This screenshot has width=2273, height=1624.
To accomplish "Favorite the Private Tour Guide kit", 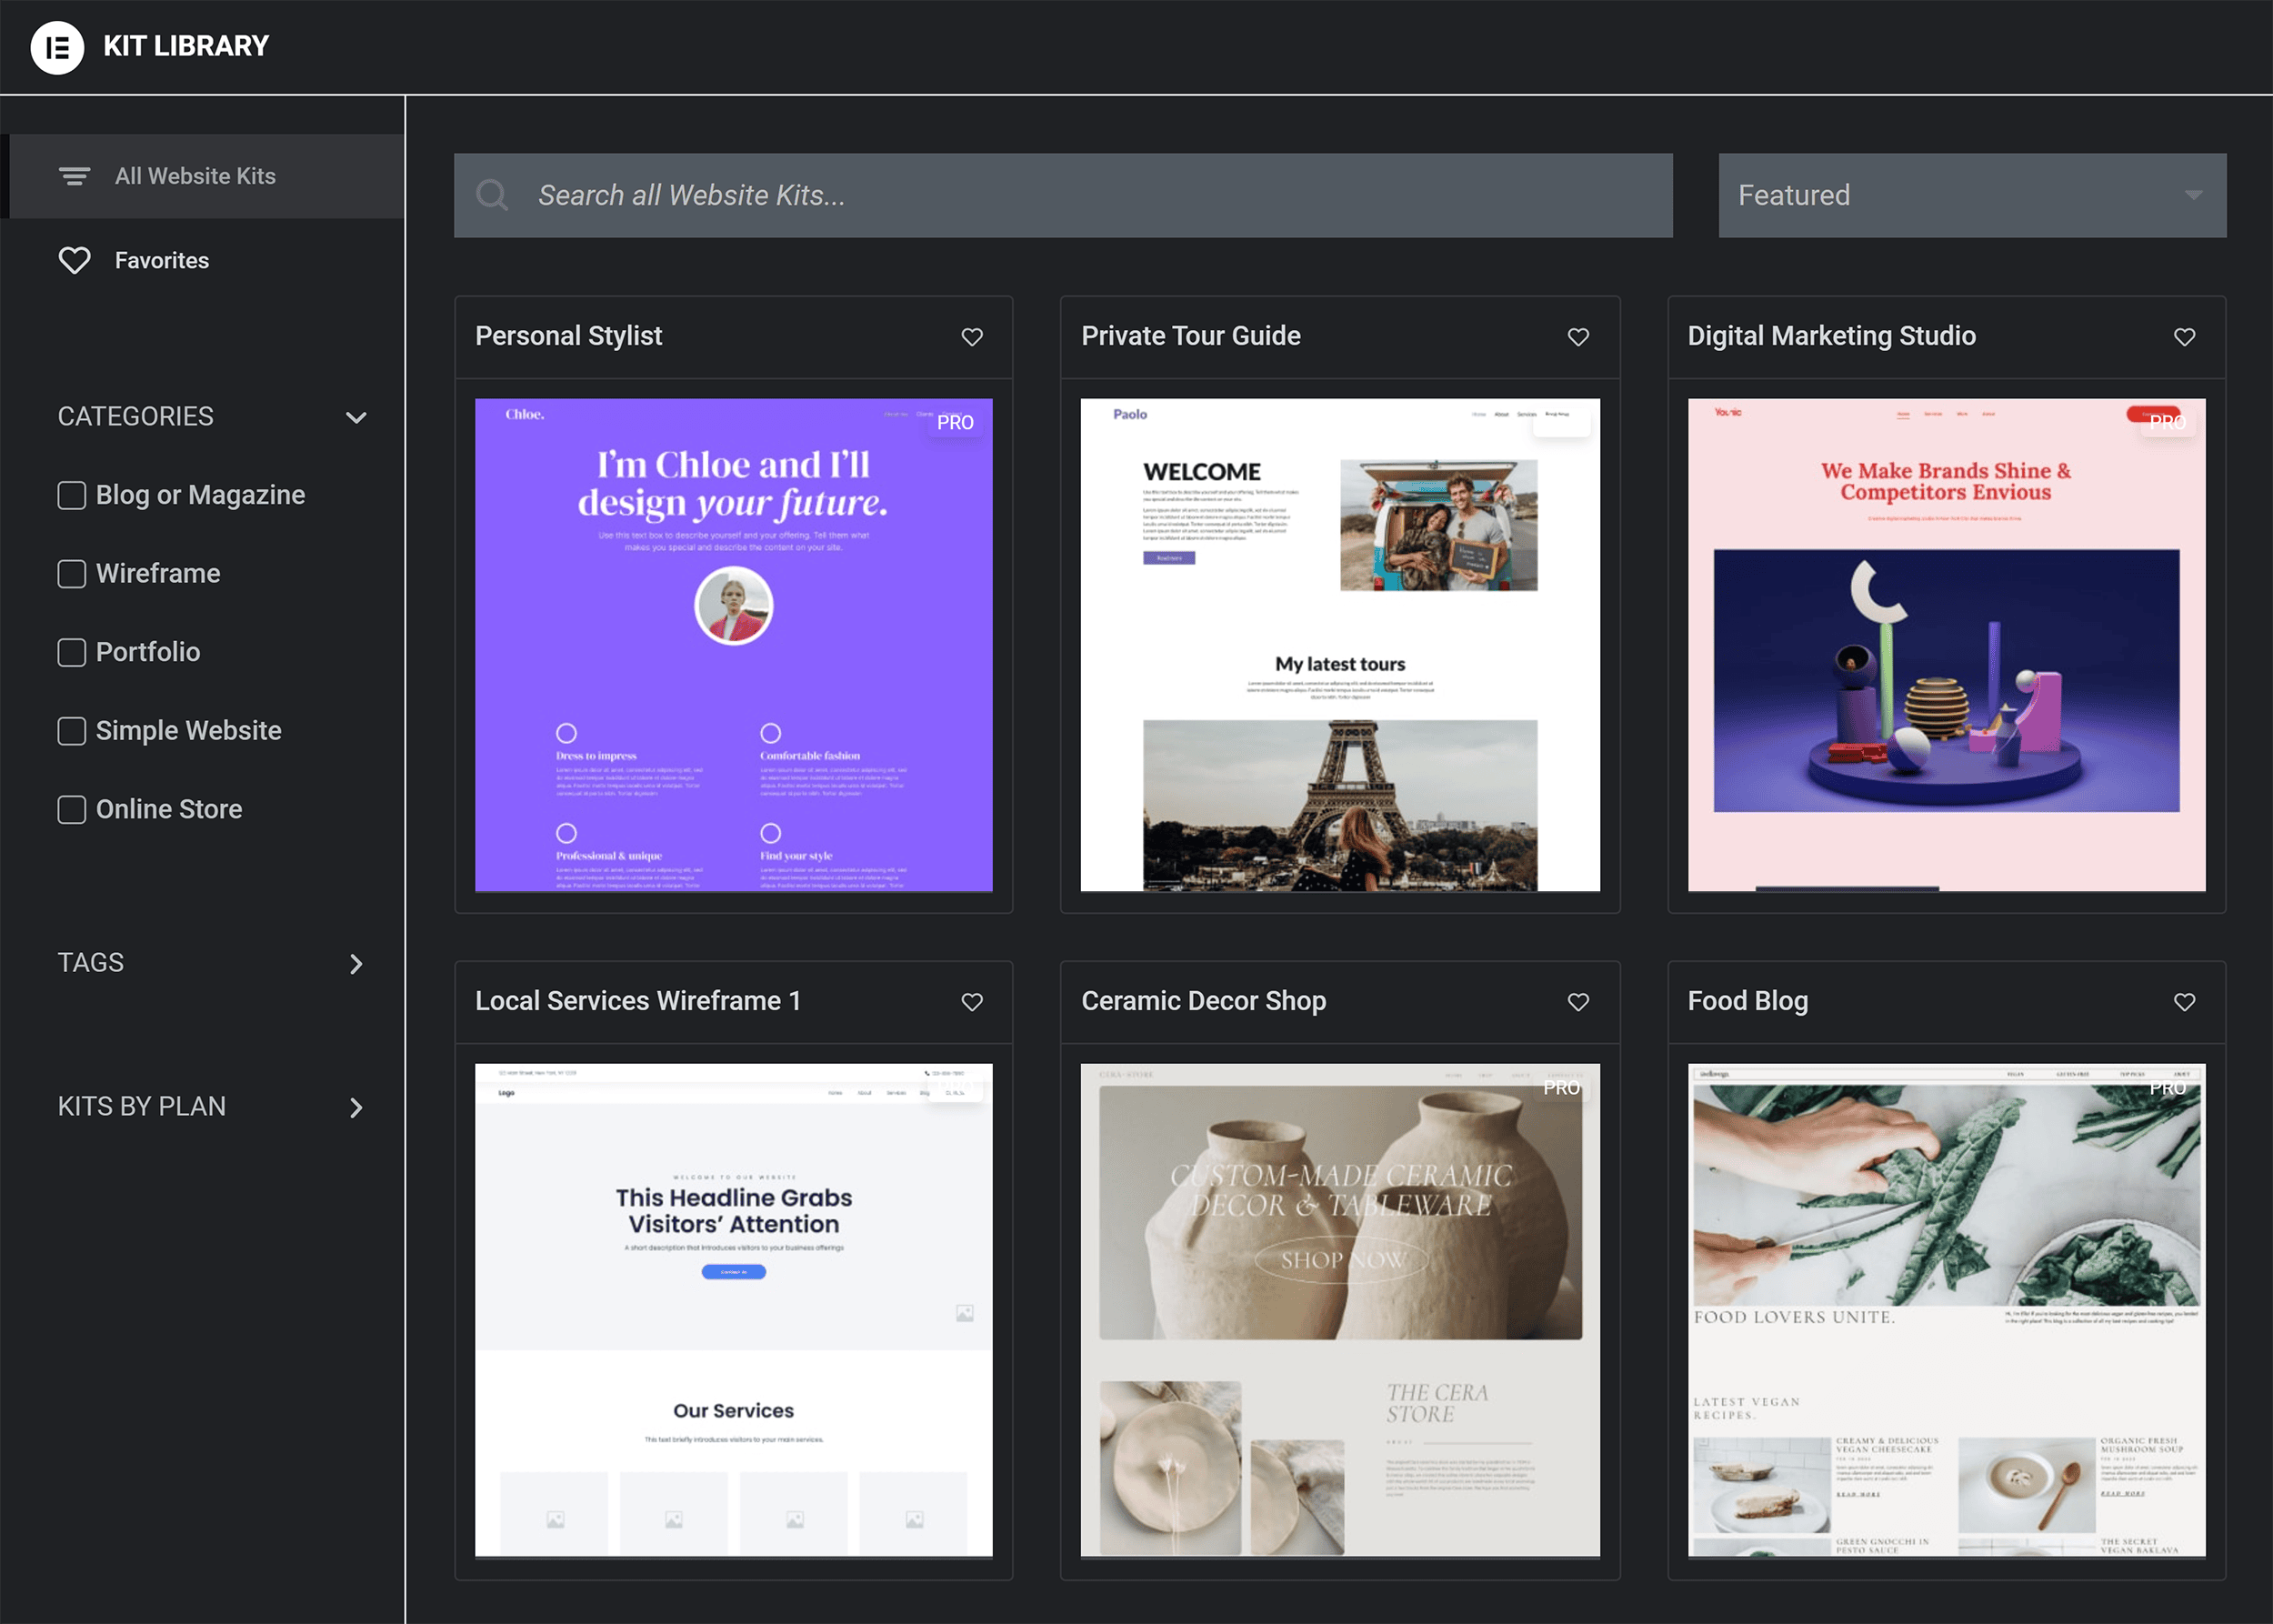I will 1578,337.
